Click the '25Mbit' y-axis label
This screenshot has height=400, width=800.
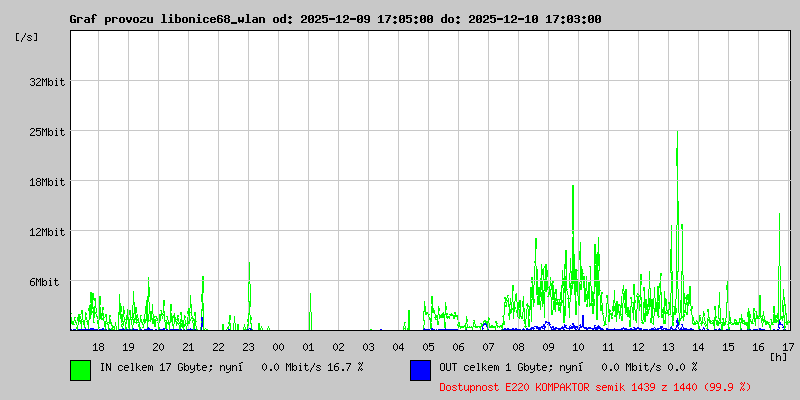point(47,132)
